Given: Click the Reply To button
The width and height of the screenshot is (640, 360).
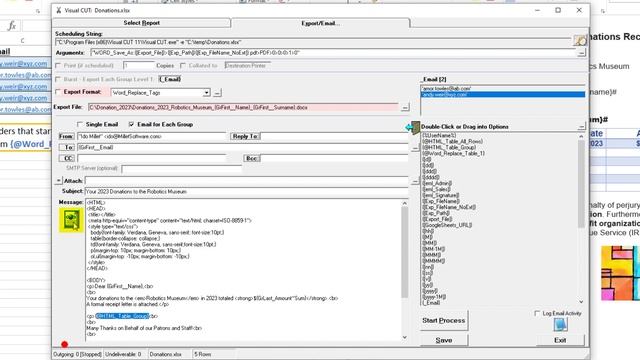Looking at the screenshot, I should [x=245, y=136].
